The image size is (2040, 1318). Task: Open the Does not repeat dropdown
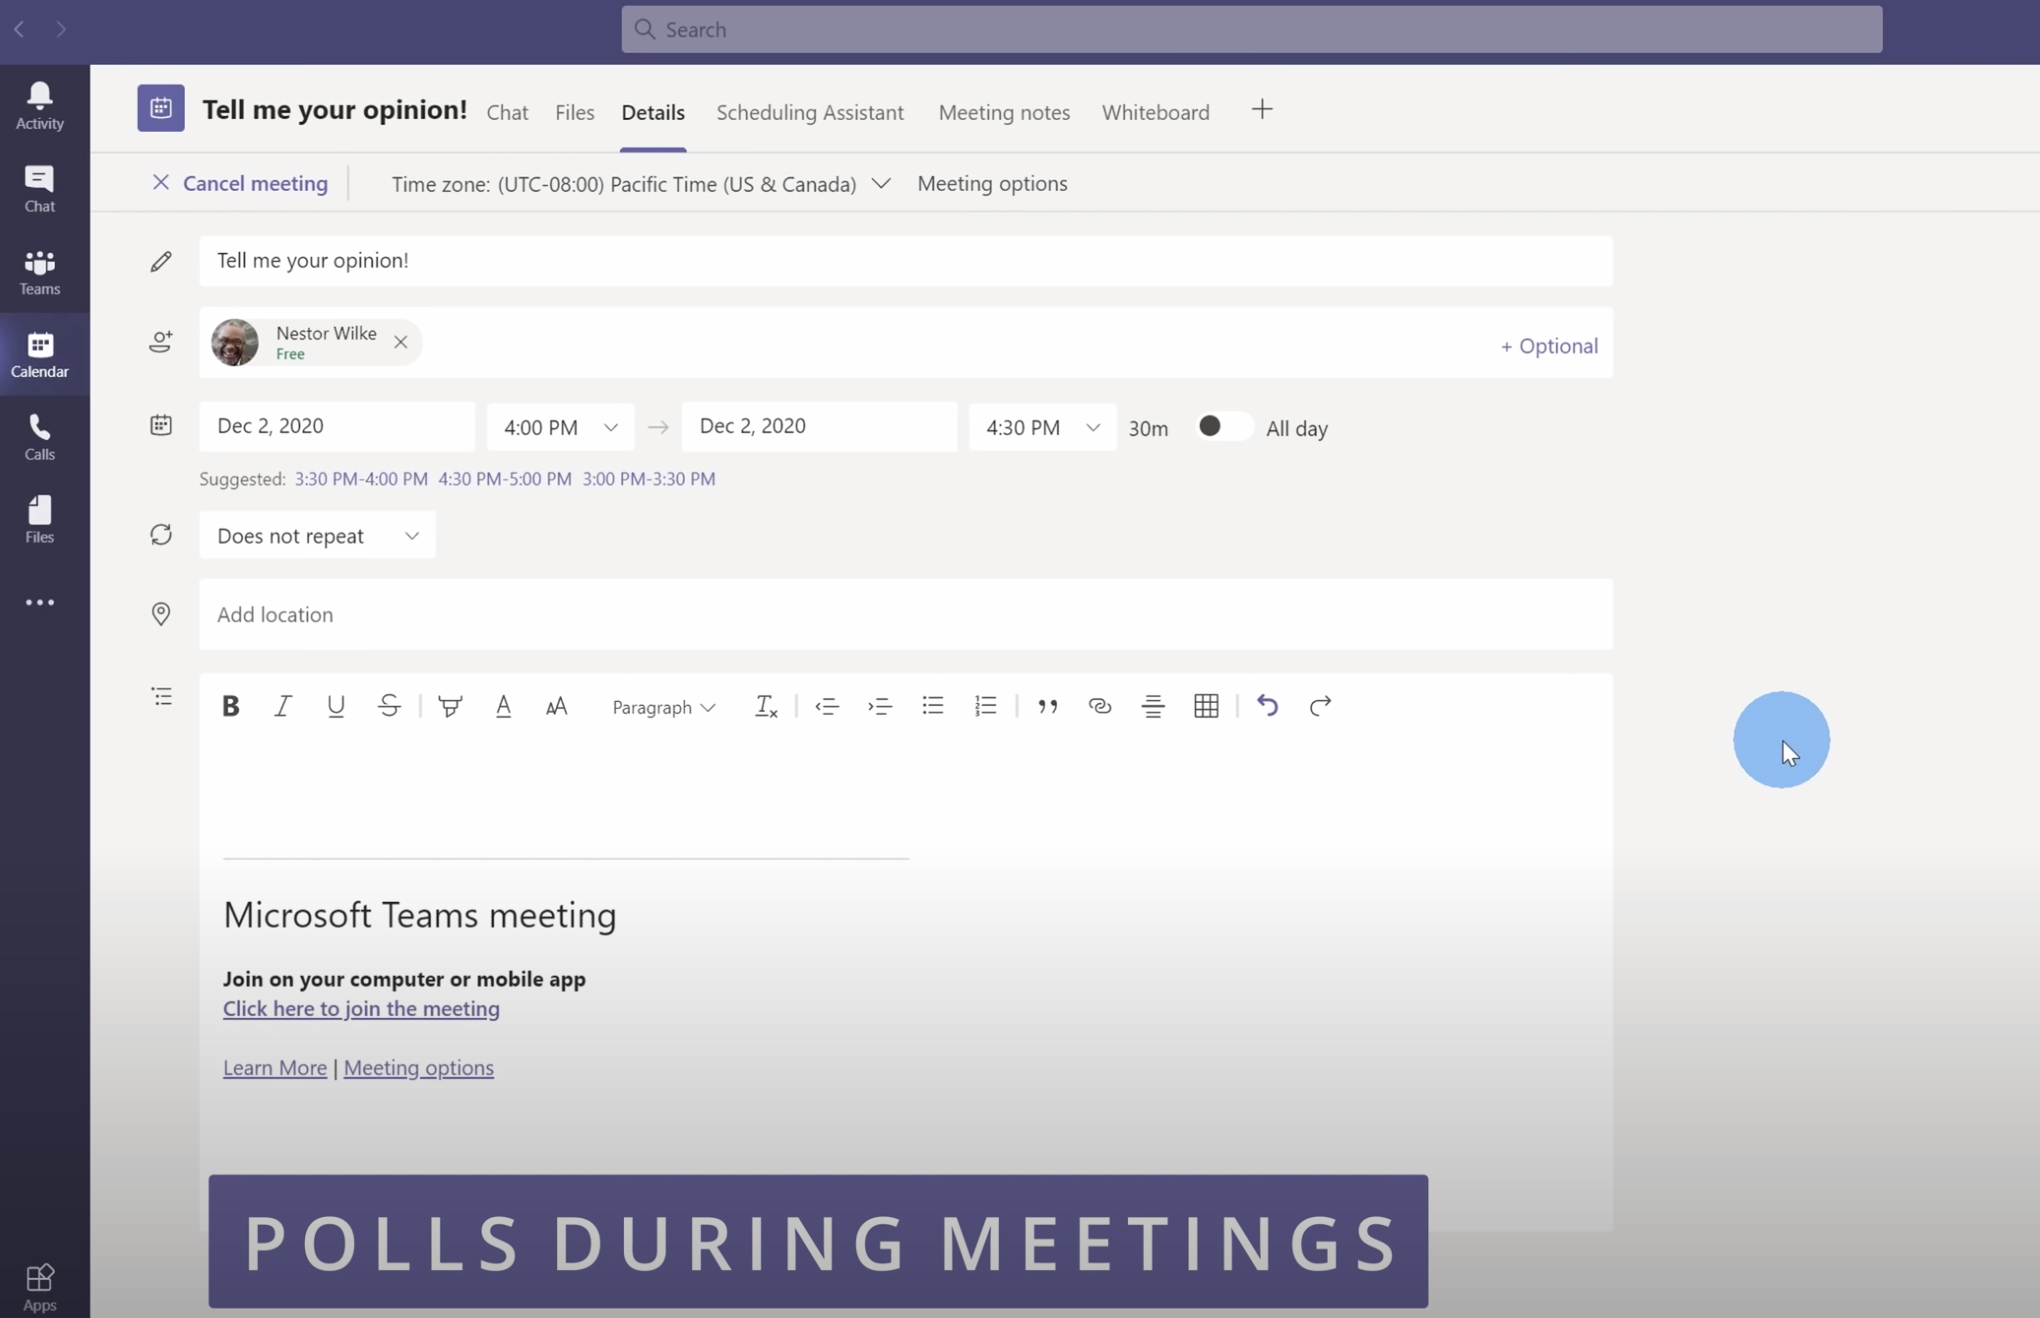(316, 535)
